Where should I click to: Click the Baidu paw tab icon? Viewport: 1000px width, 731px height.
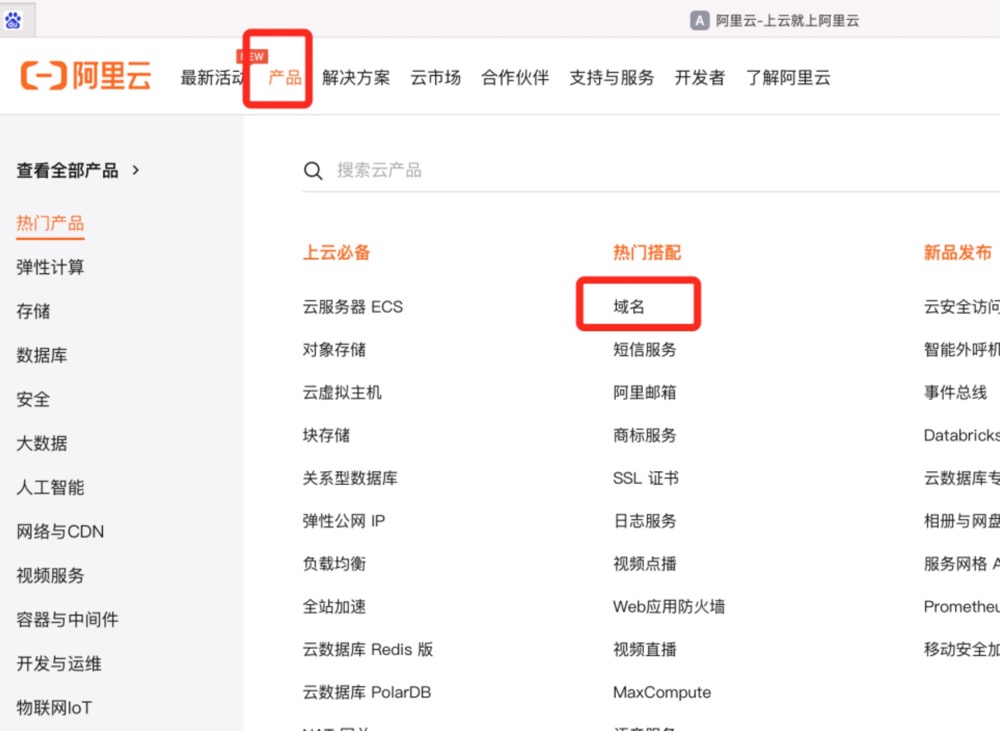coord(13,20)
